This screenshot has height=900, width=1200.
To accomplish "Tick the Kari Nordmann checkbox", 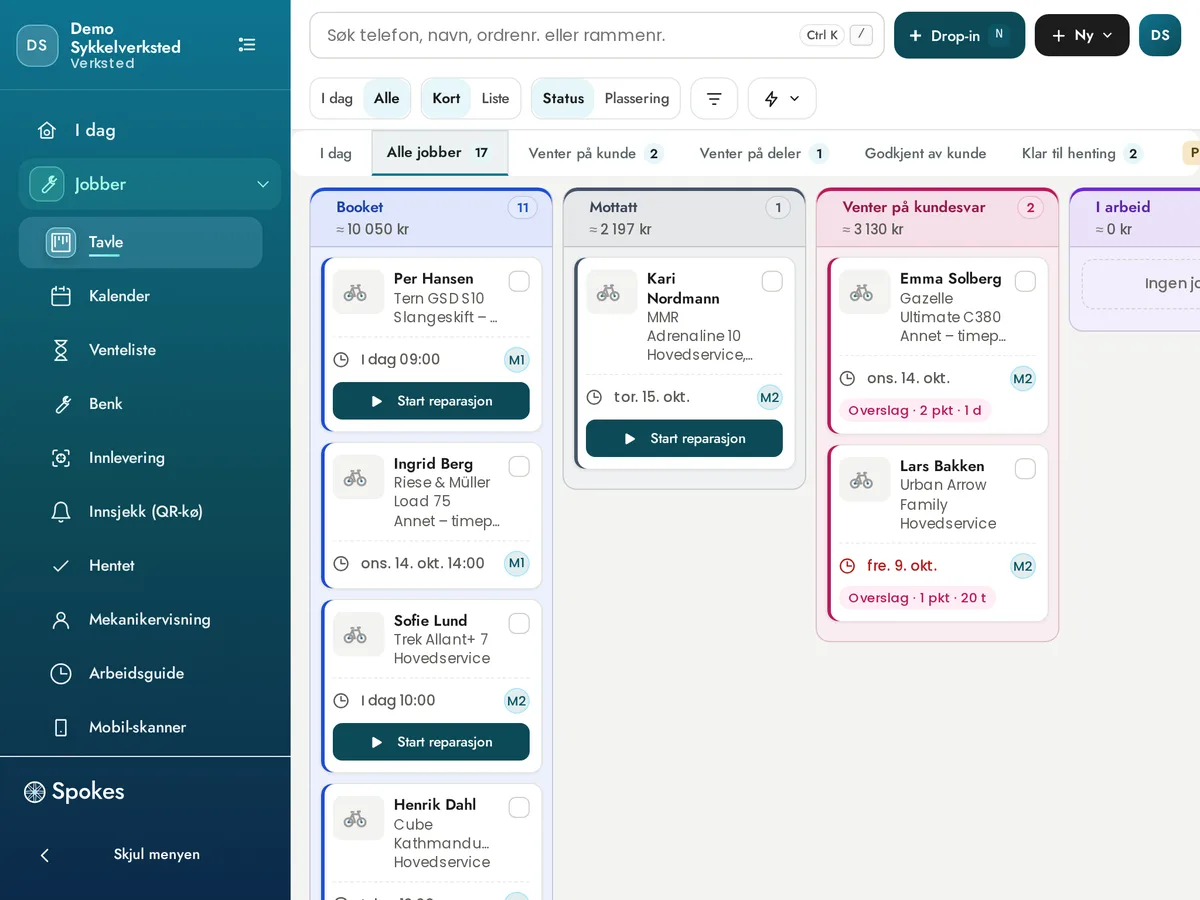I will point(772,282).
